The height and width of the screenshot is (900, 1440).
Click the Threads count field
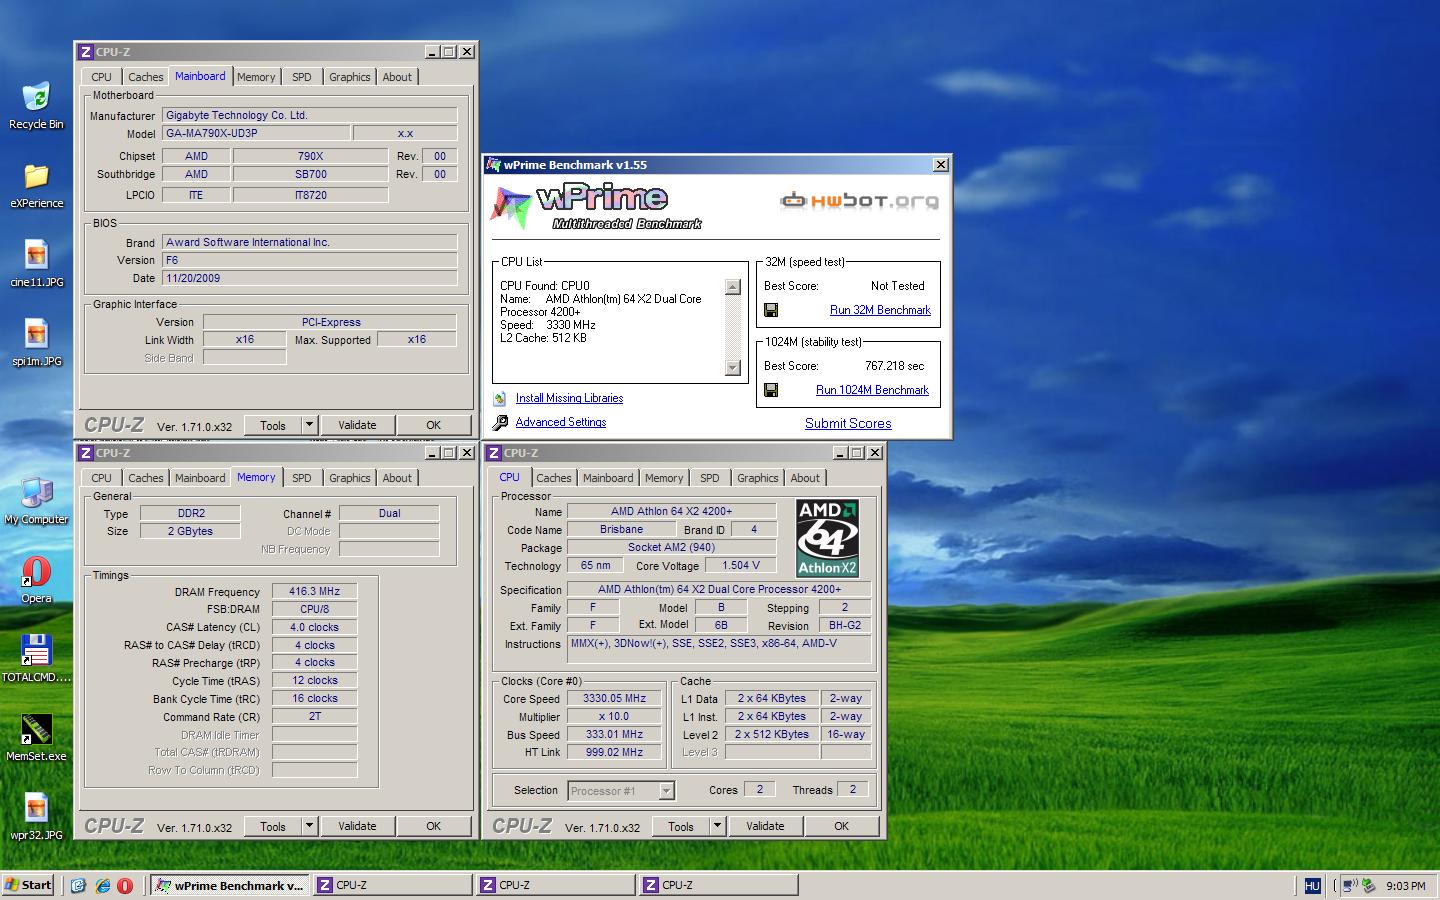tap(853, 789)
